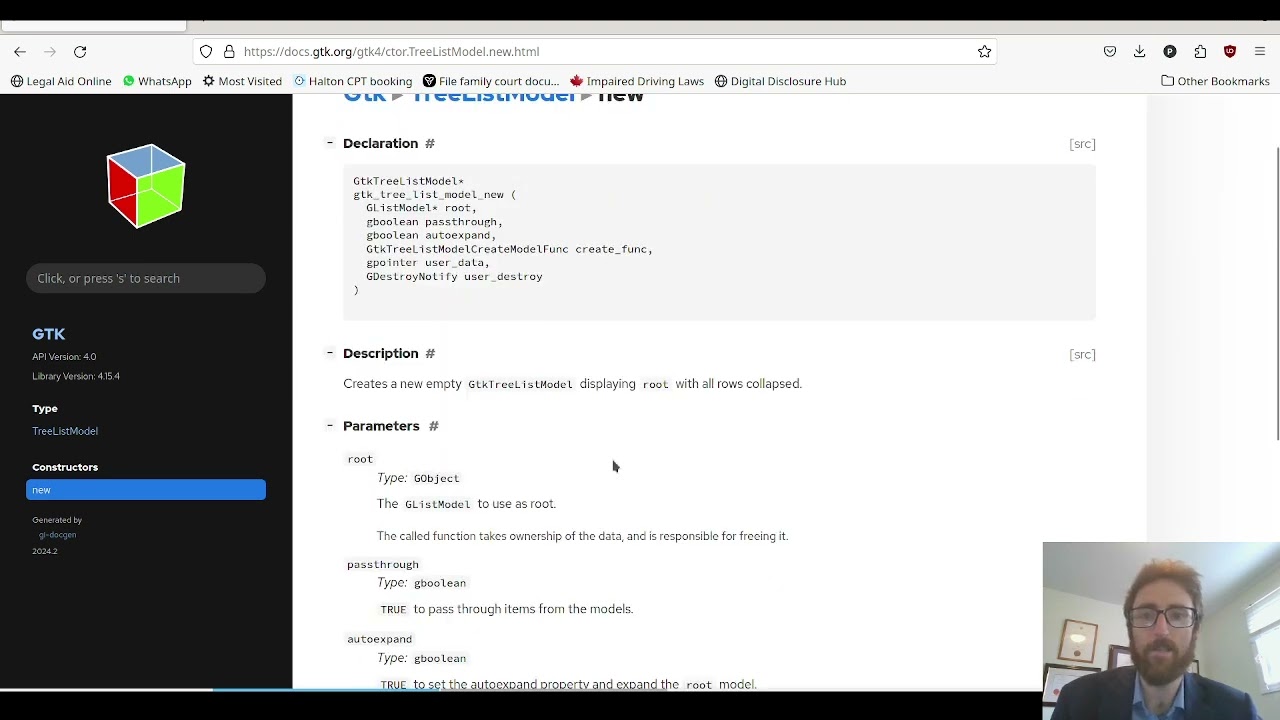The width and height of the screenshot is (1280, 720).
Task: Click the uBlock shield extension icon
Action: point(1230,51)
